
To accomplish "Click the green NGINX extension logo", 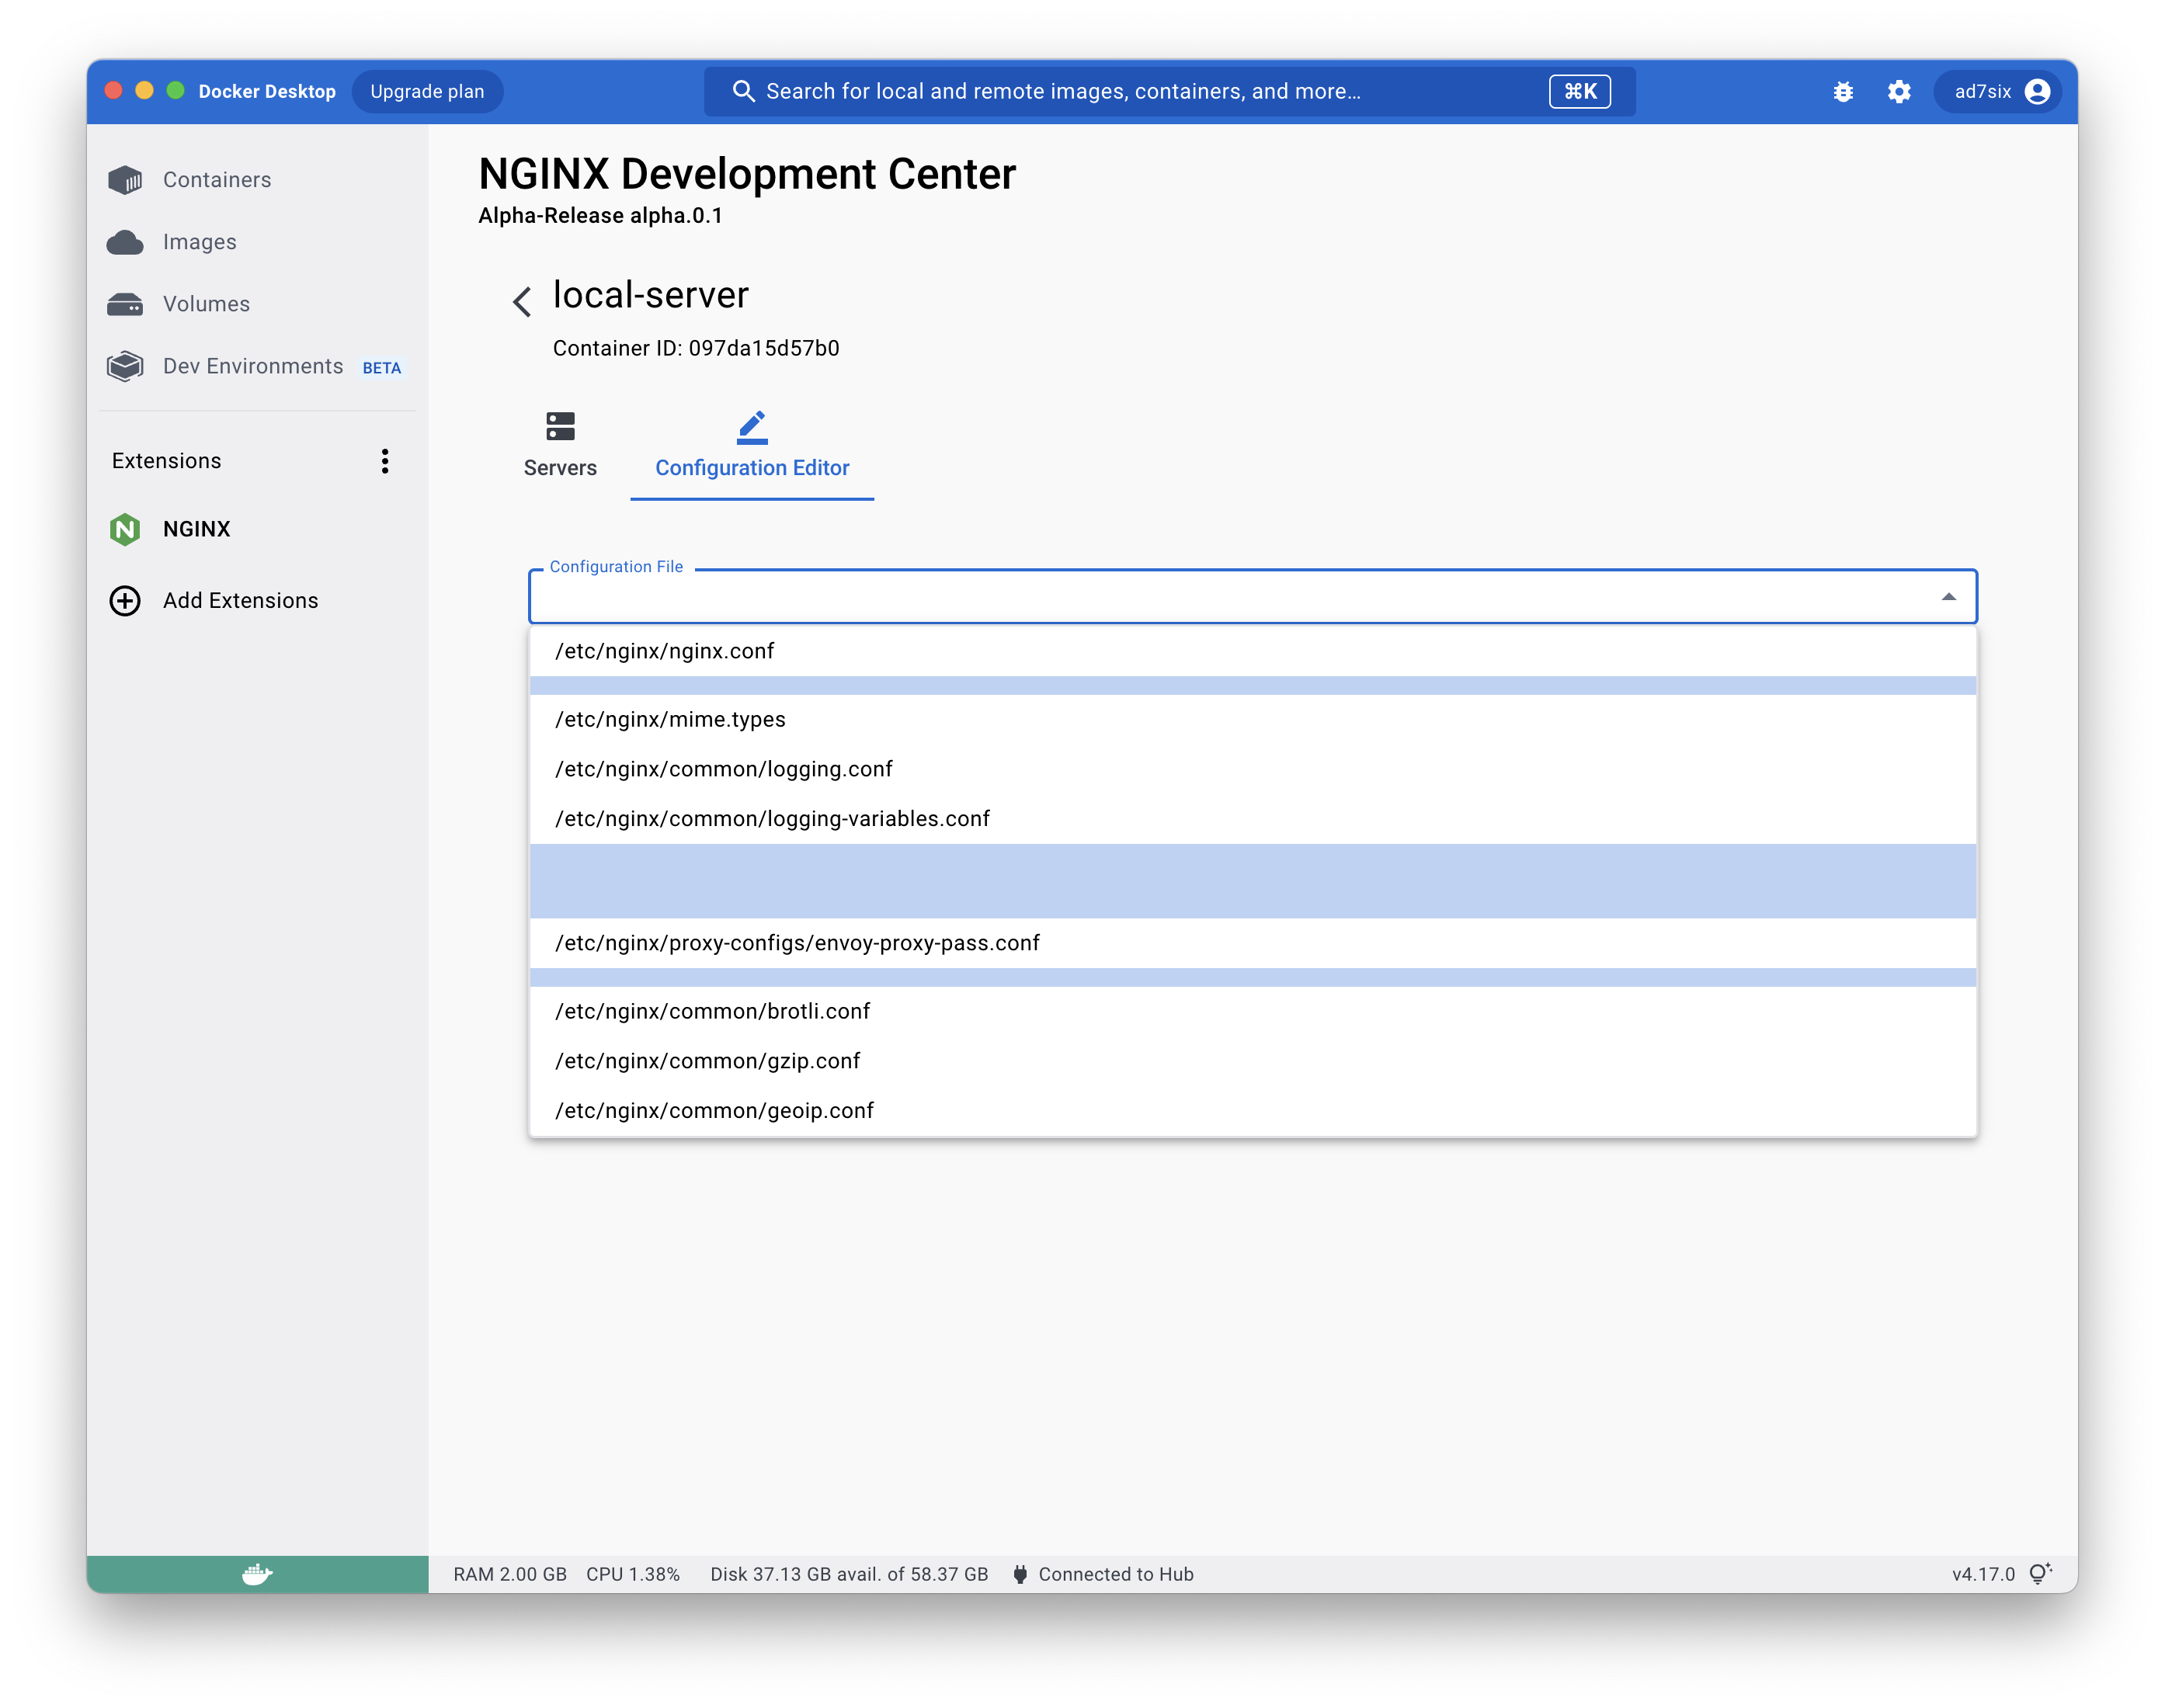I will click(x=125, y=529).
